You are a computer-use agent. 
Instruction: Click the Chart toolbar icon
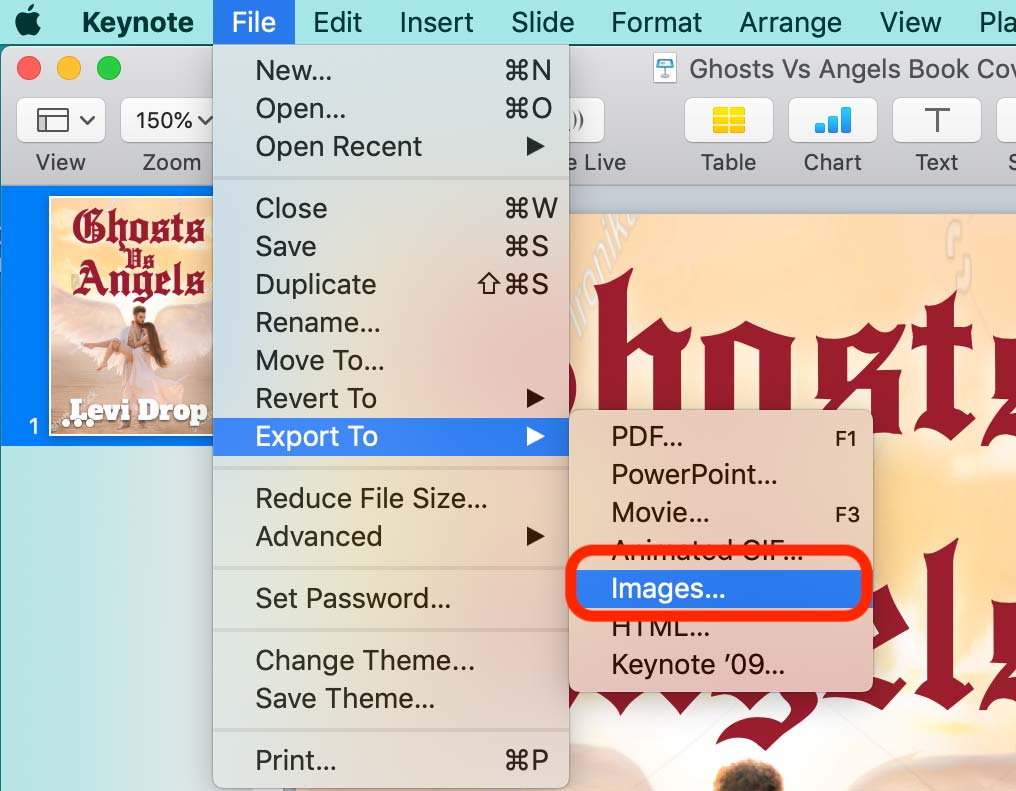pyautogui.click(x=832, y=120)
